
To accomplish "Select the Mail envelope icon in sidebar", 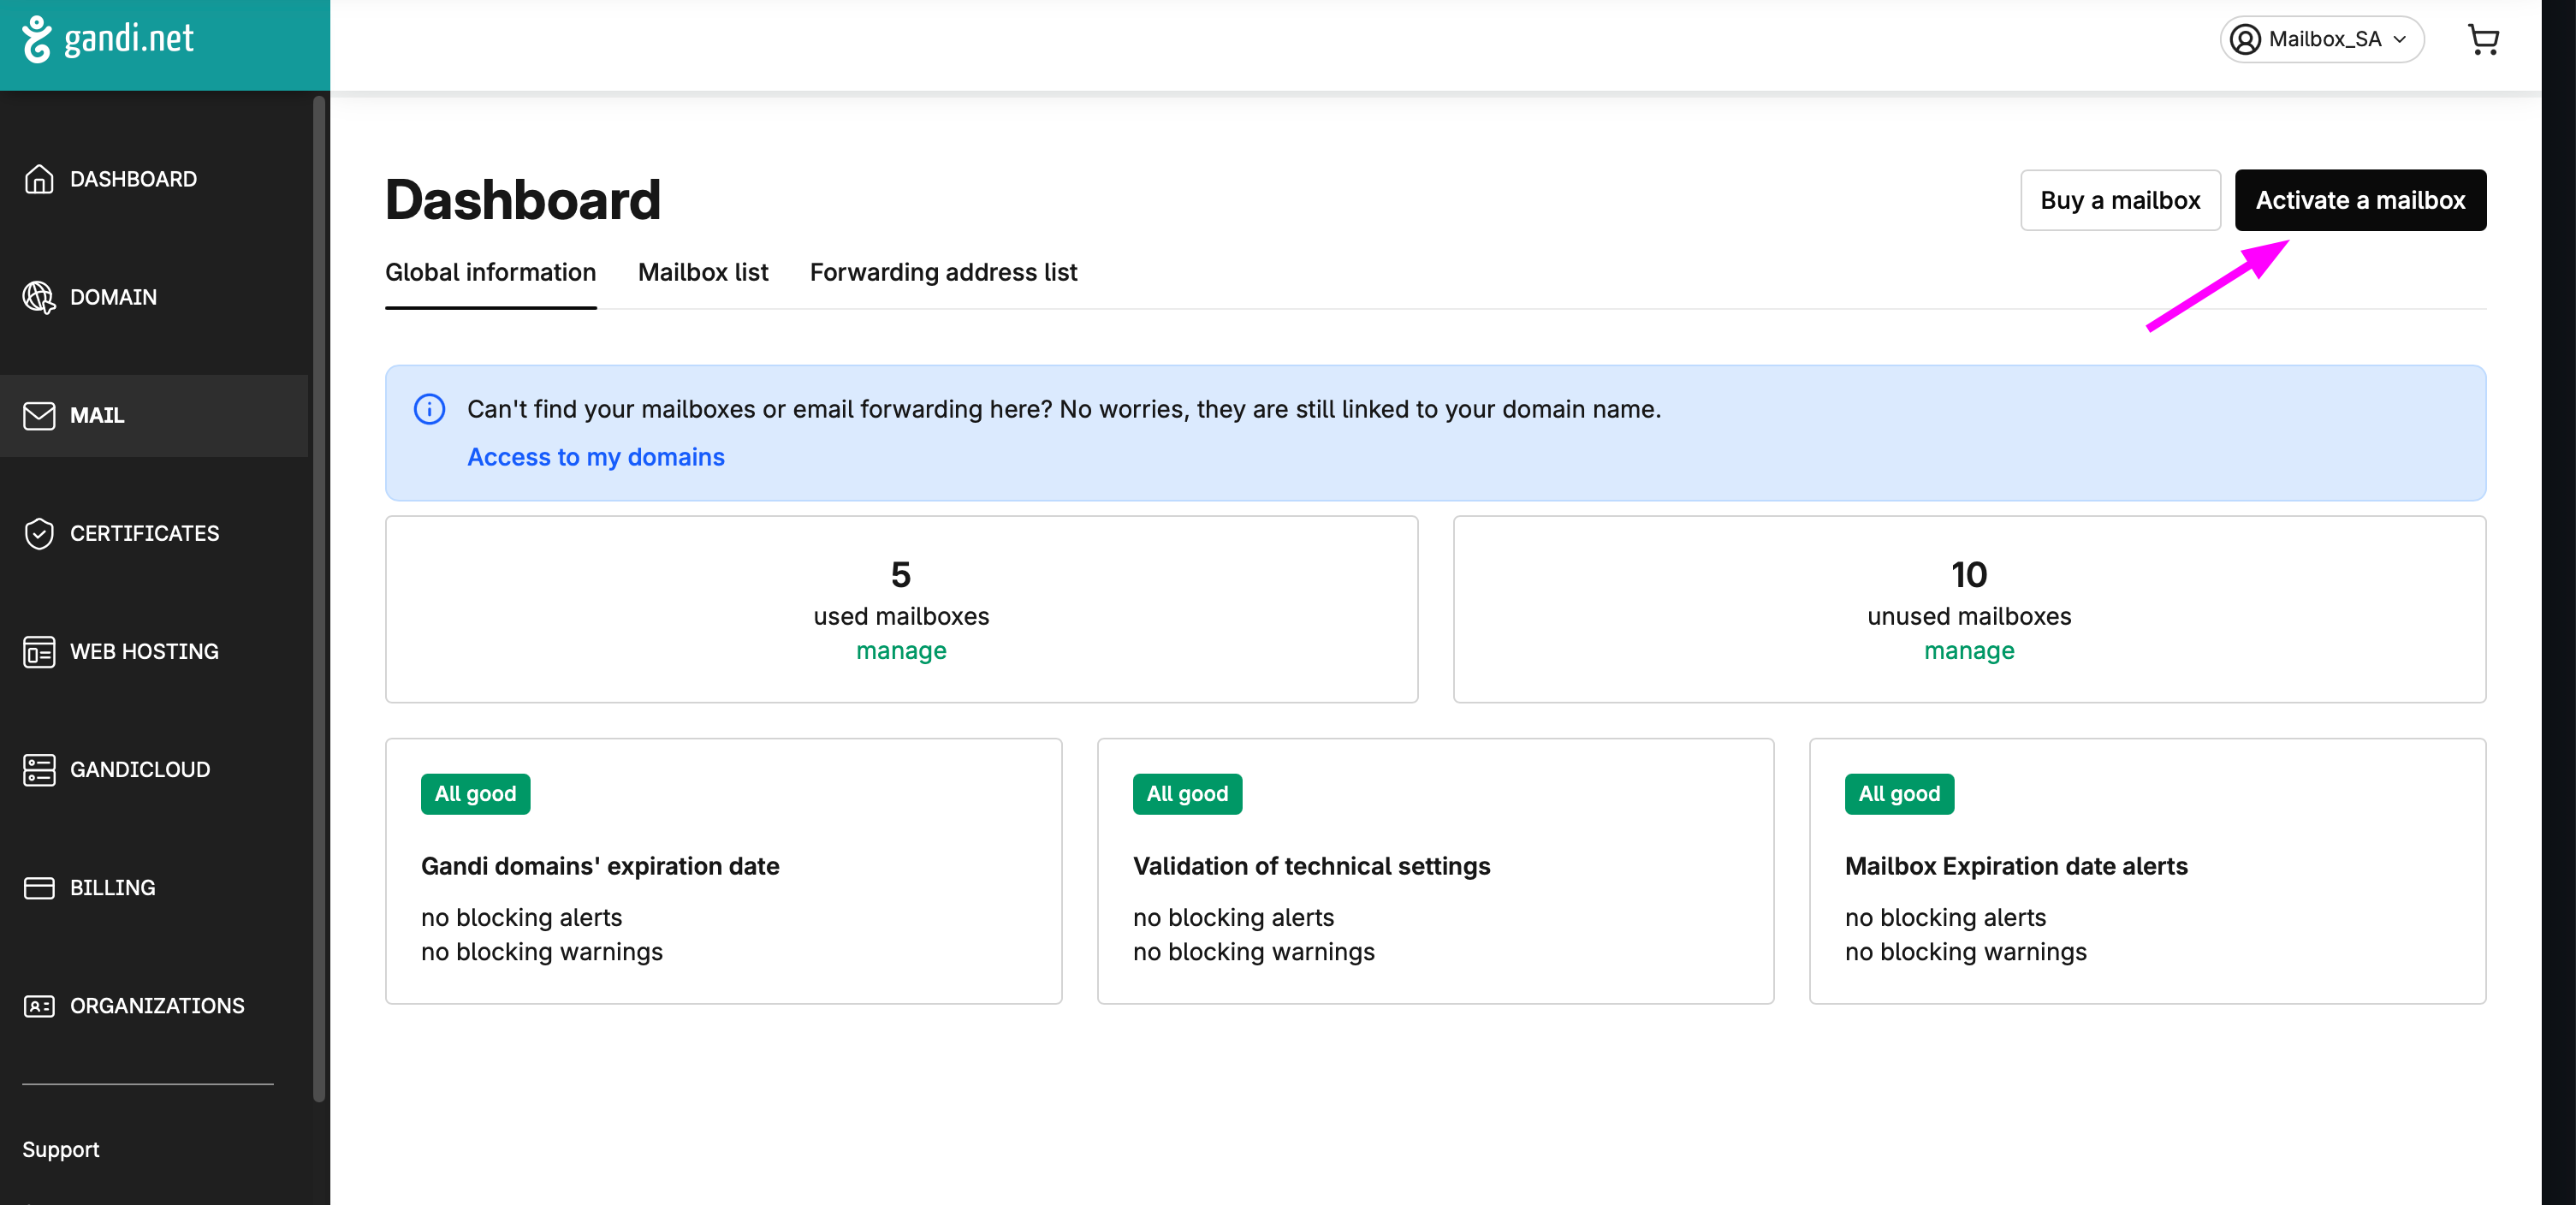I will [x=39, y=415].
